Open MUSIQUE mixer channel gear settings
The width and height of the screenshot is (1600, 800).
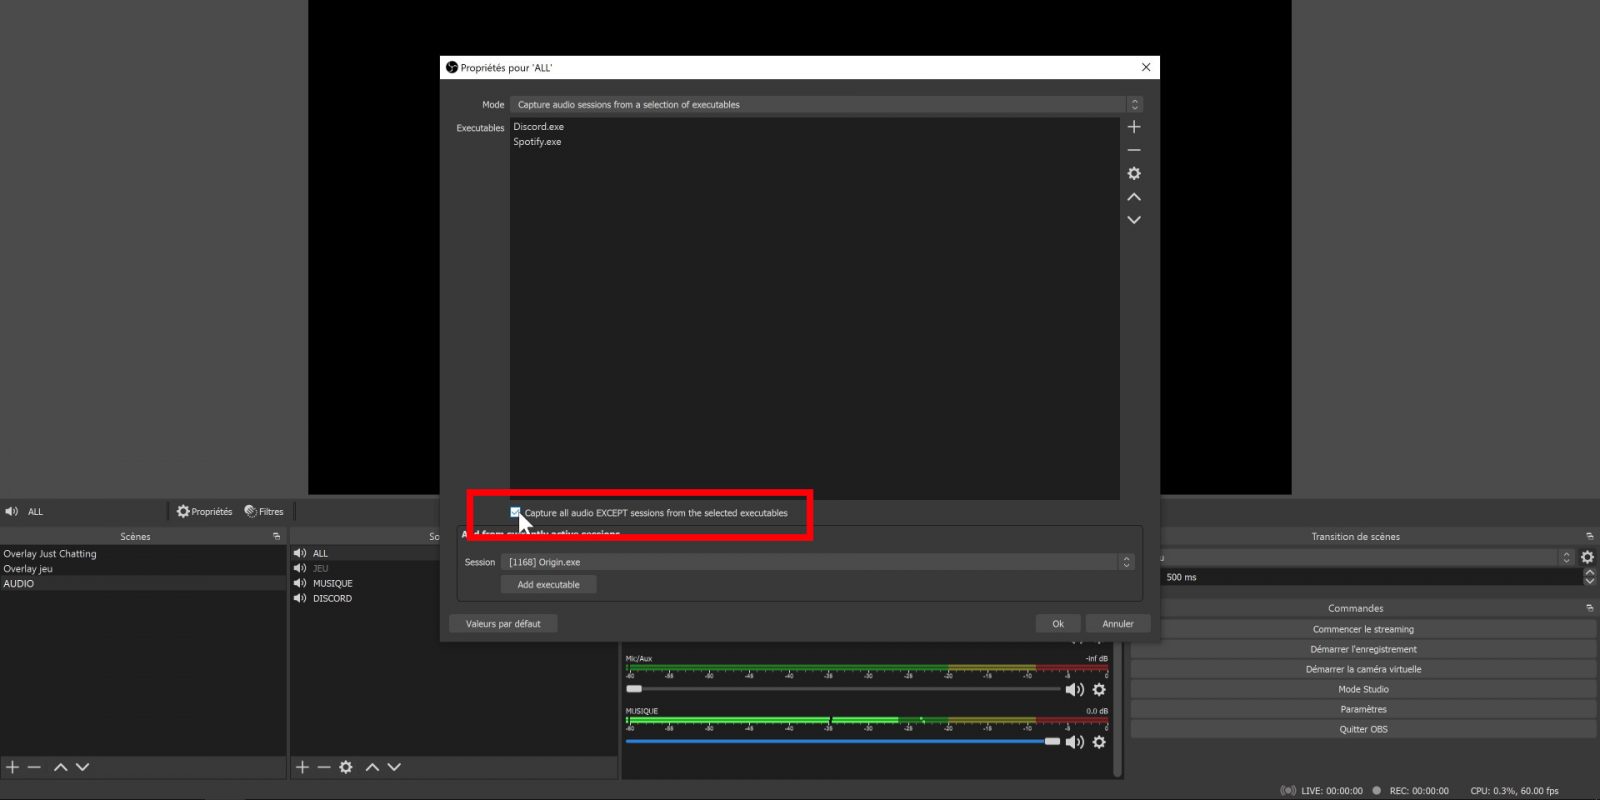(x=1099, y=742)
